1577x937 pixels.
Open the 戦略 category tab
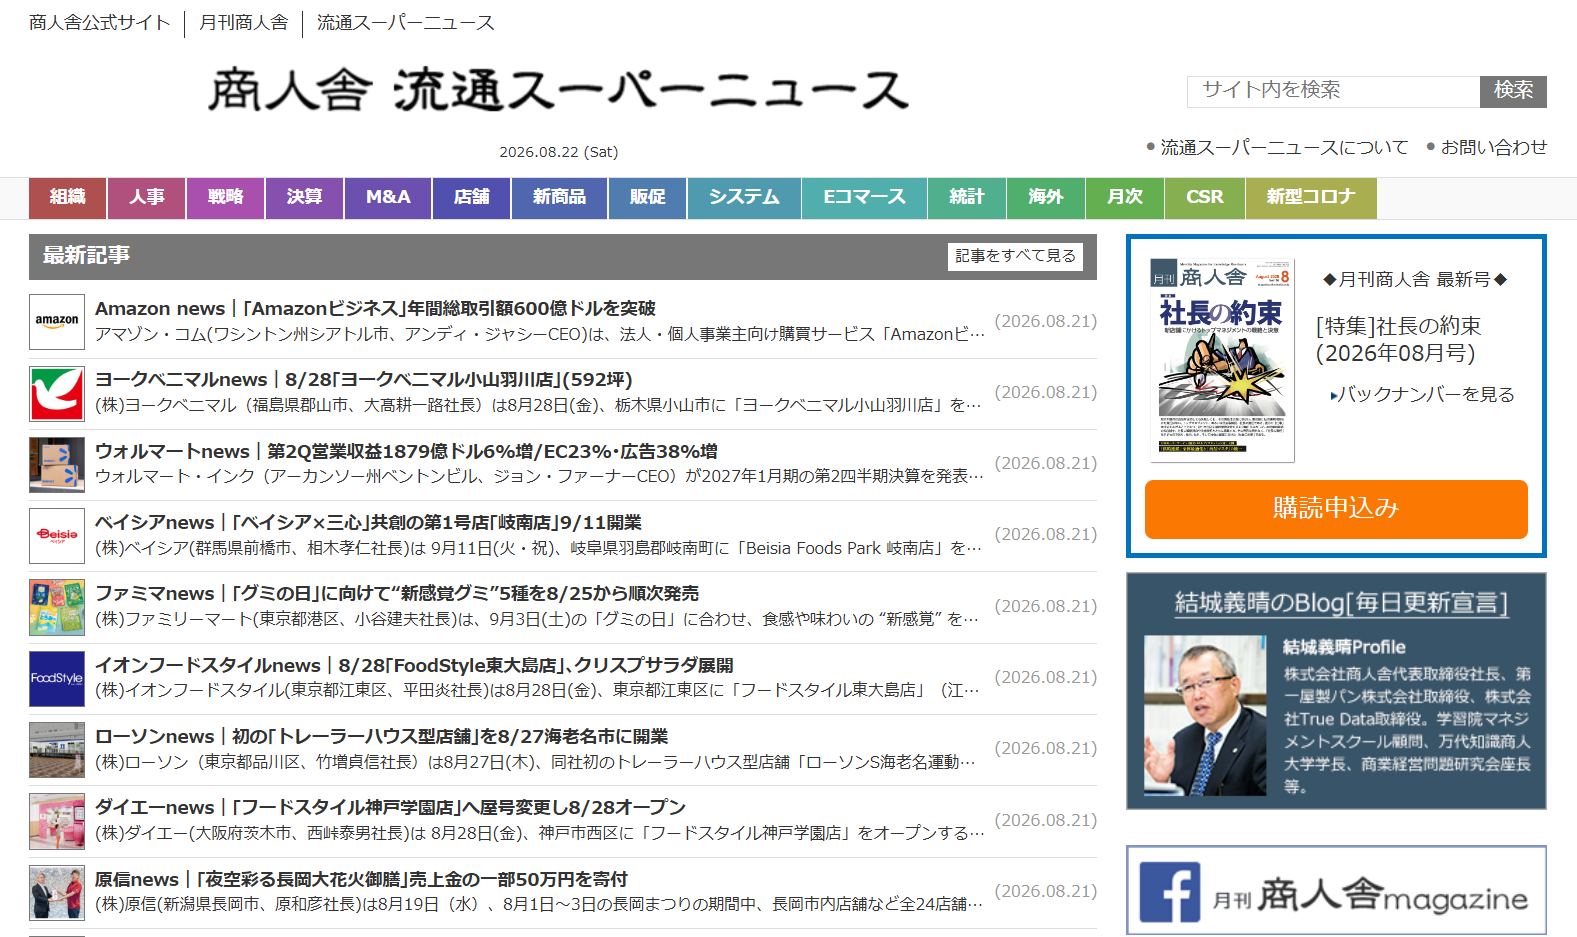click(225, 198)
